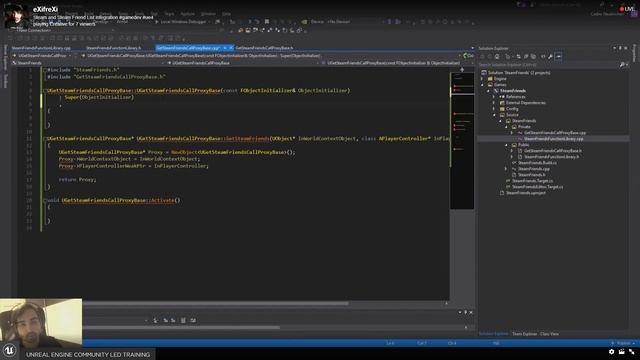640x360 pixels.
Task: Close the active GetSteamFriendsCallProxyBase.cpp tab
Action: [x=231, y=48]
